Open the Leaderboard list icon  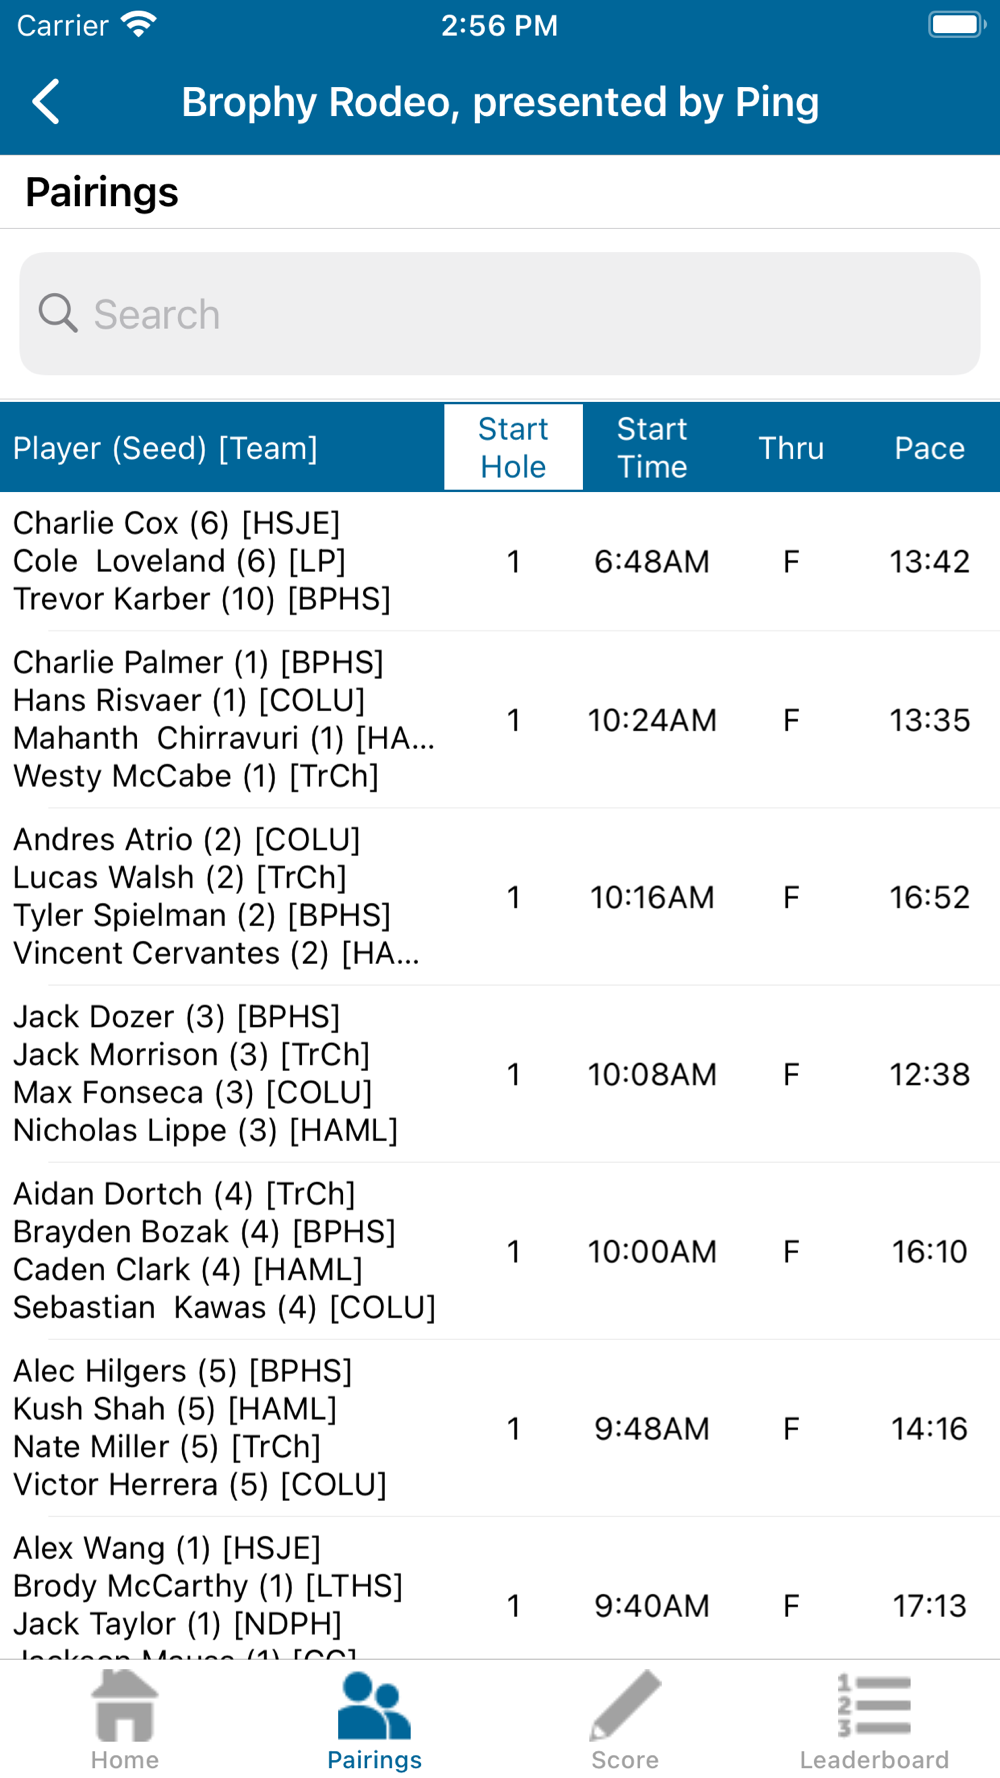coord(874,1706)
